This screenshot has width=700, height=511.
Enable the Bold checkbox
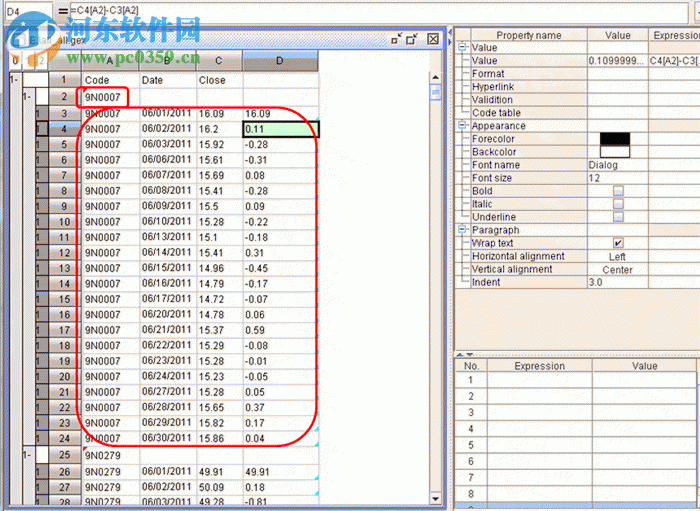(x=617, y=191)
